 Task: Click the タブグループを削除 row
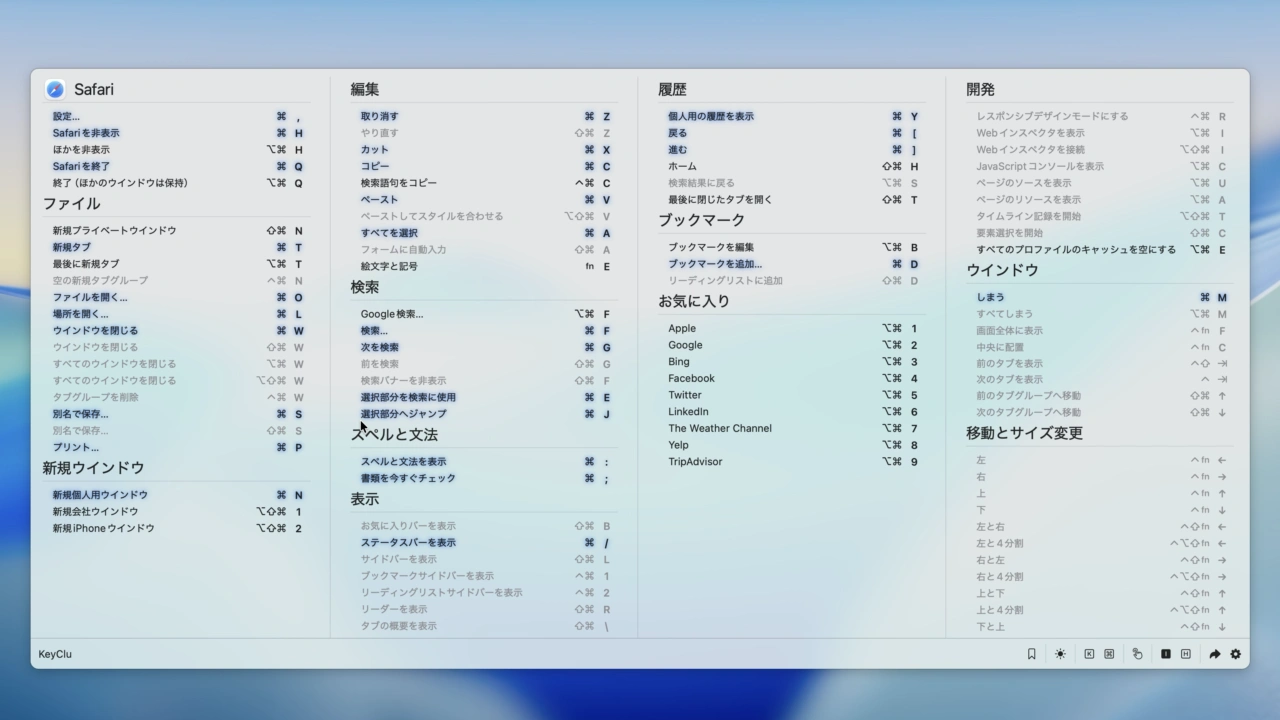[x=178, y=397]
